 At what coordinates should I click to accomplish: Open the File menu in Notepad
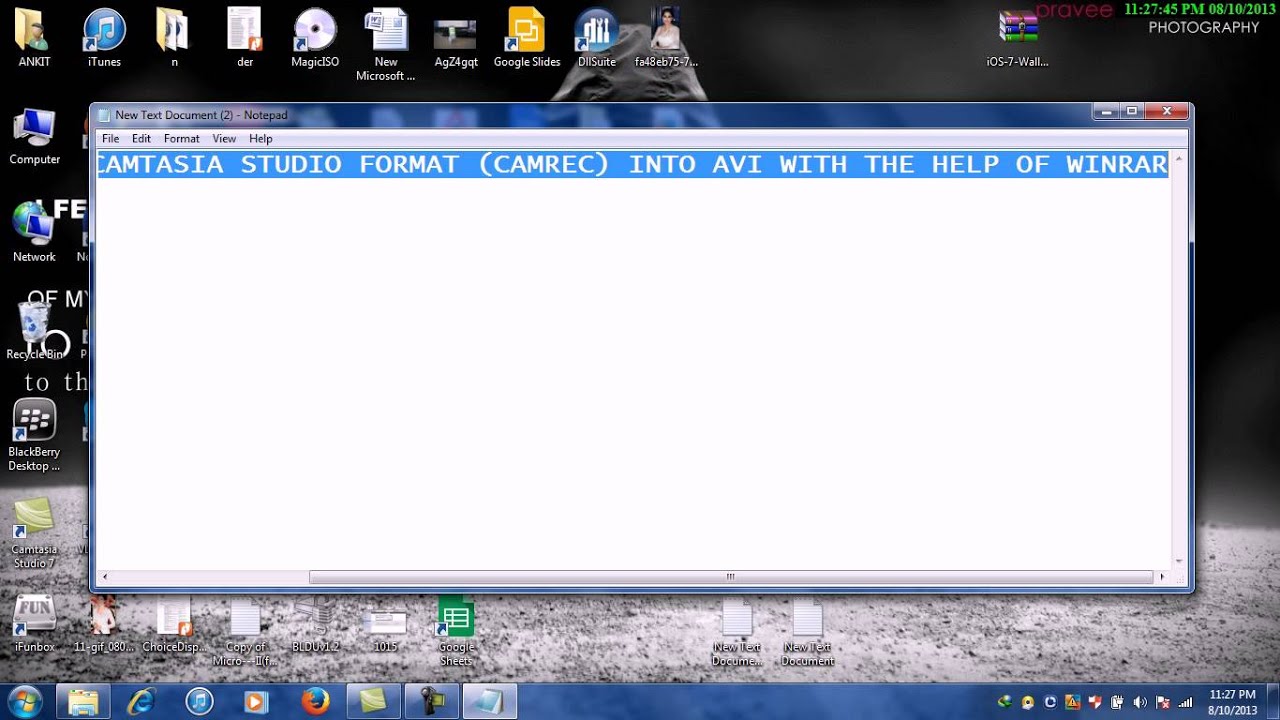[x=110, y=139]
